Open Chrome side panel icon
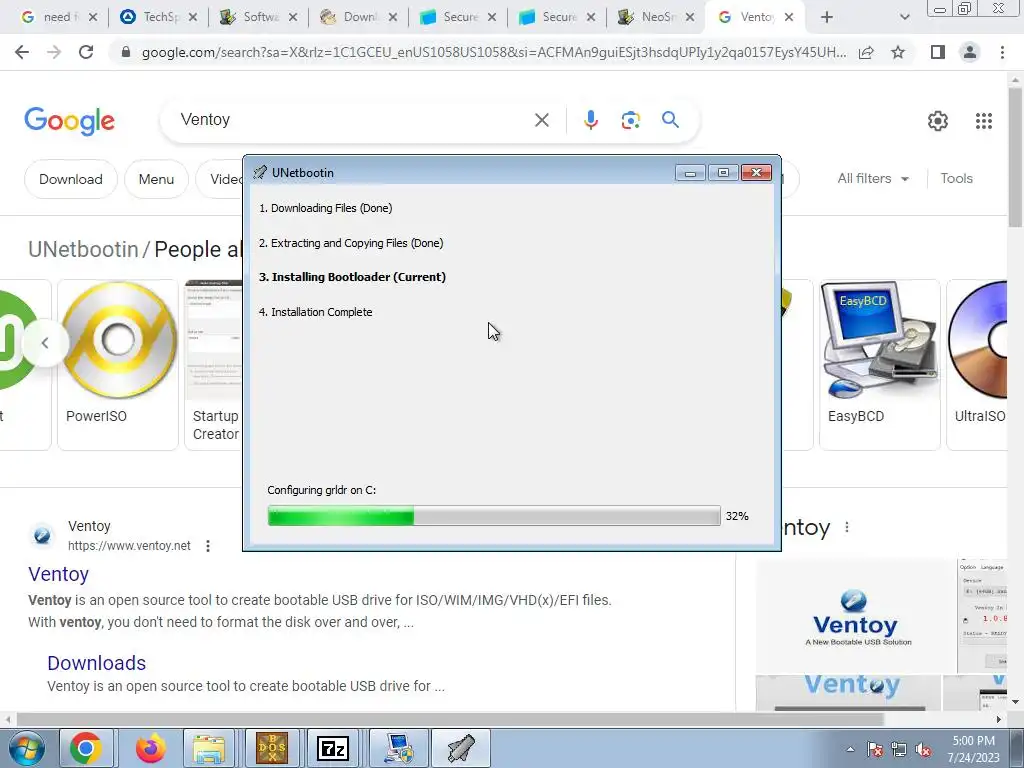 (938, 52)
